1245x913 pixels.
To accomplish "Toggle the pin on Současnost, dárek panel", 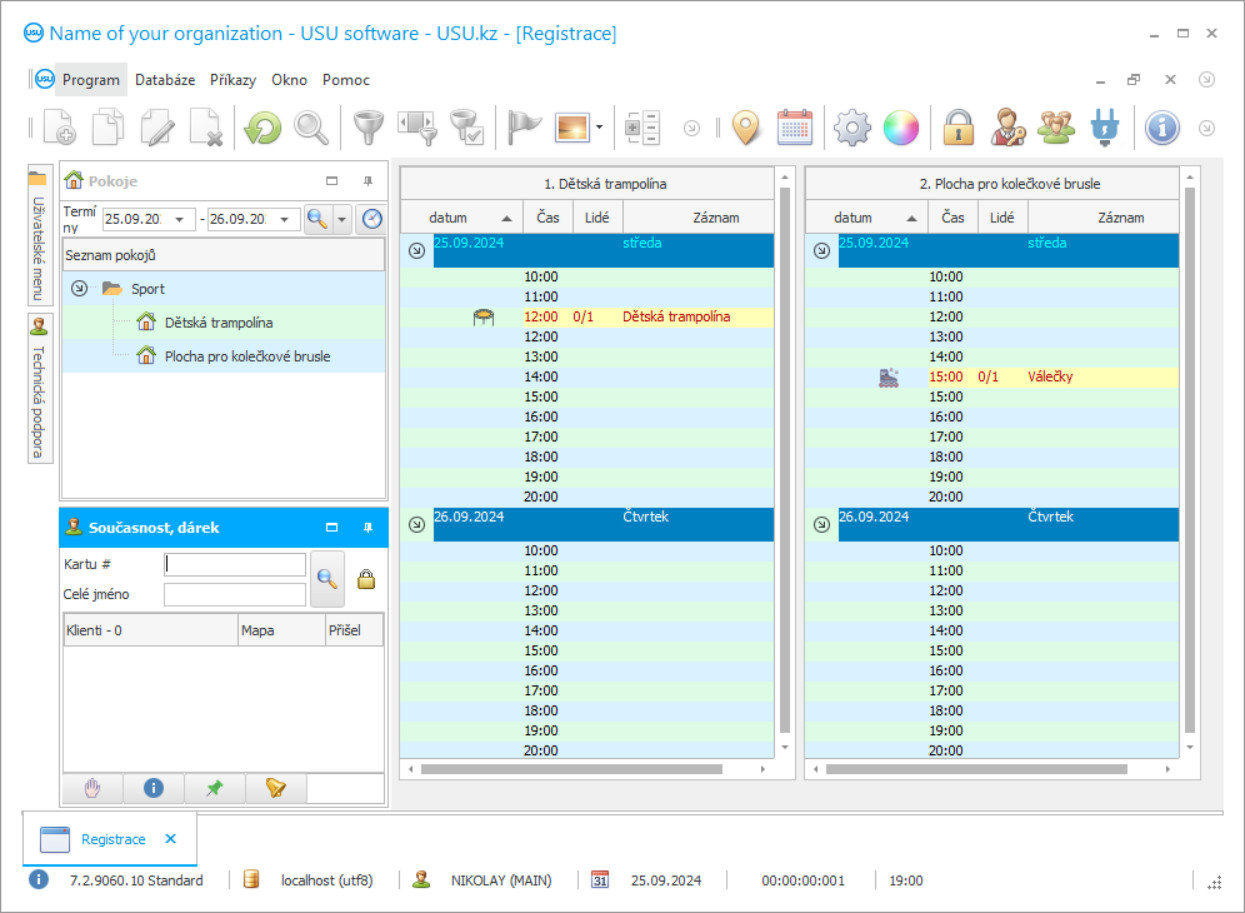I will (368, 527).
